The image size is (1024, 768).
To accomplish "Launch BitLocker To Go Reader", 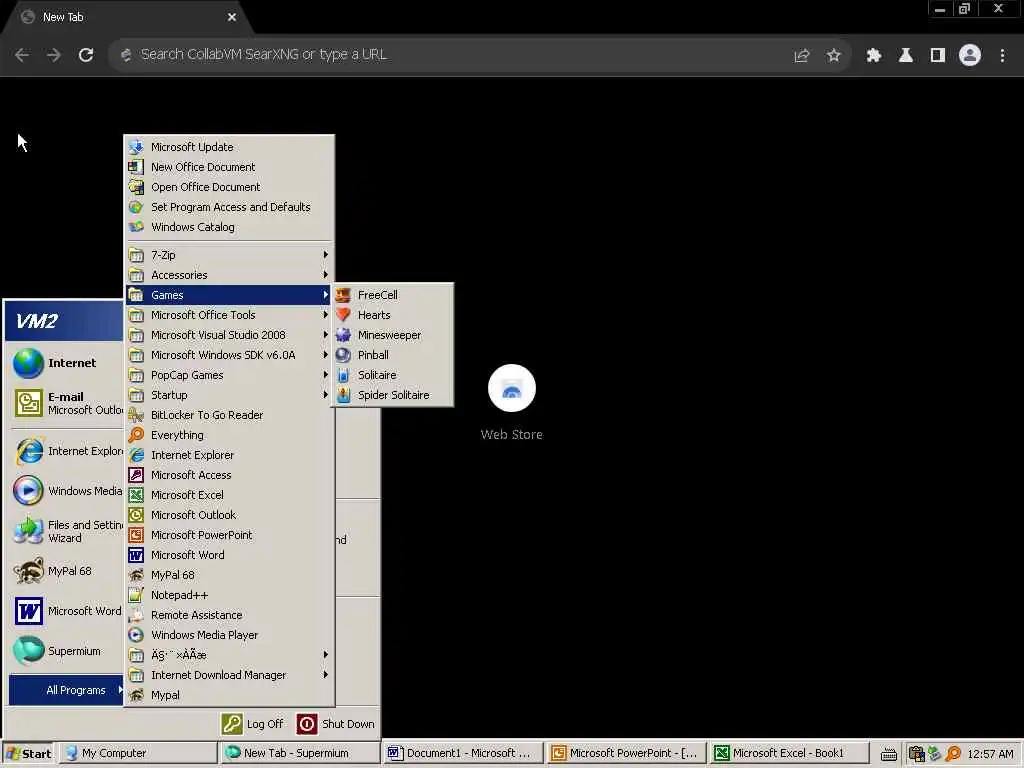I will click(229, 415).
